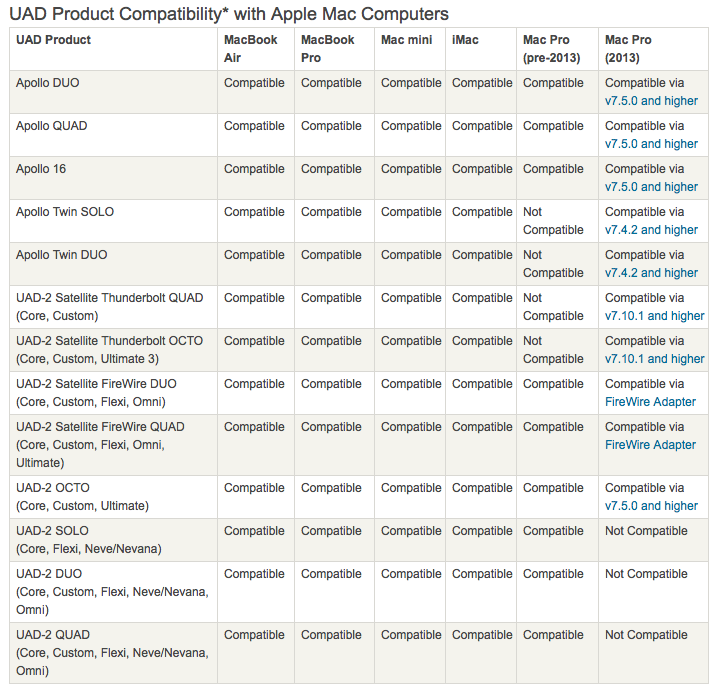Open FireWire Adapter link for Satellite FireWire DUO
This screenshot has height=691, width=719.
click(x=650, y=402)
